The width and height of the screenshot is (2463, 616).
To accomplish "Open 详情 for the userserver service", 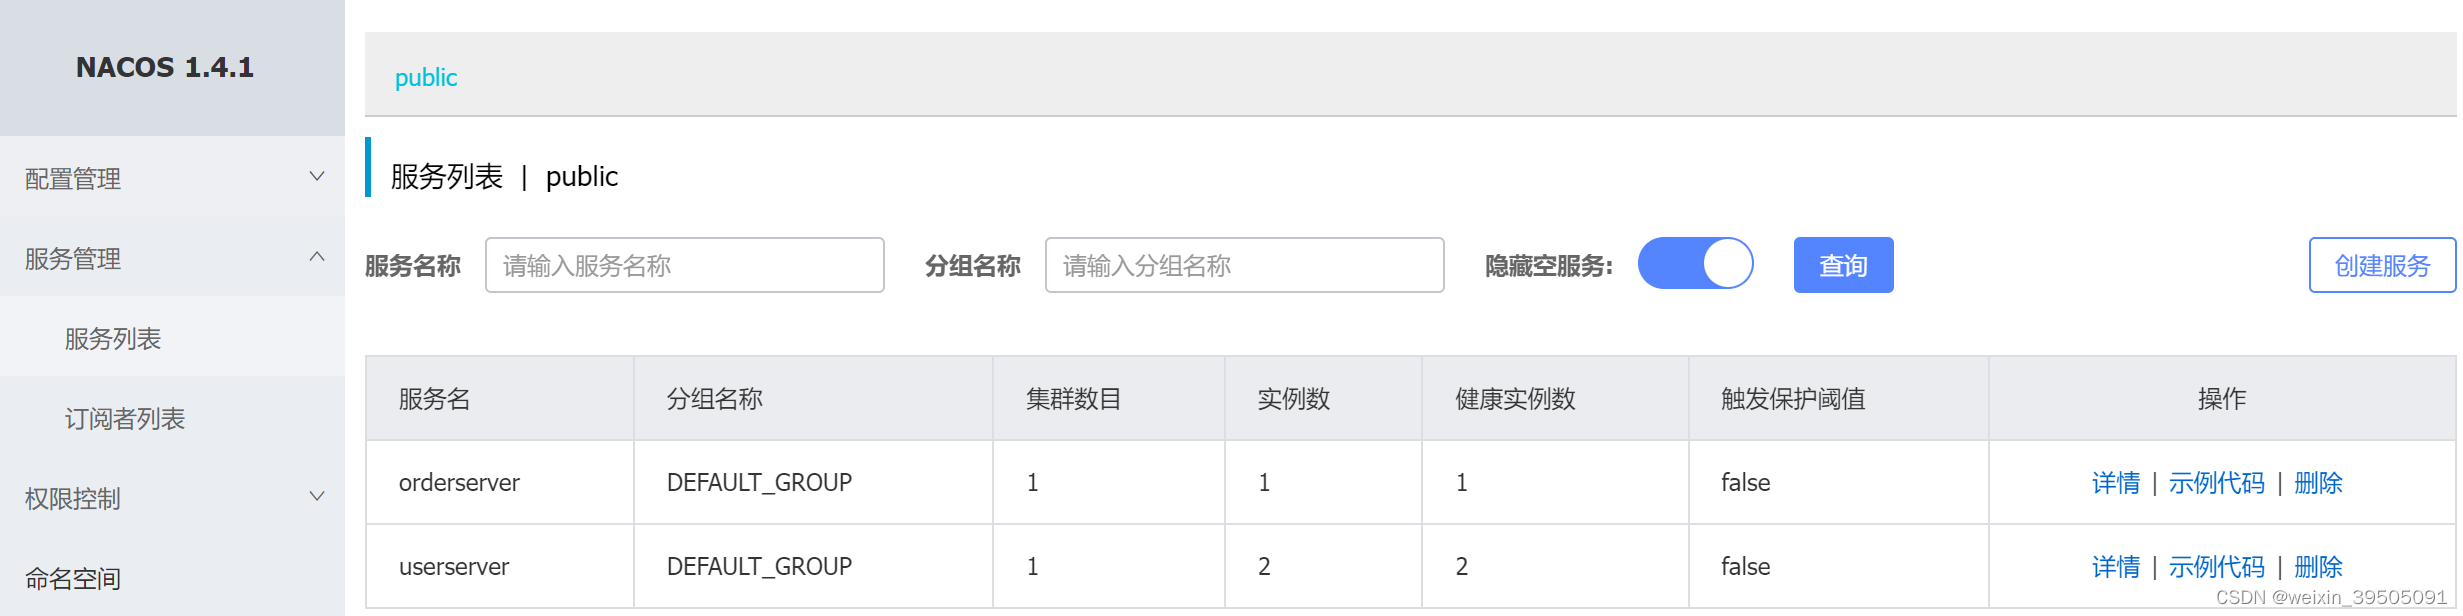I will (x=2116, y=566).
